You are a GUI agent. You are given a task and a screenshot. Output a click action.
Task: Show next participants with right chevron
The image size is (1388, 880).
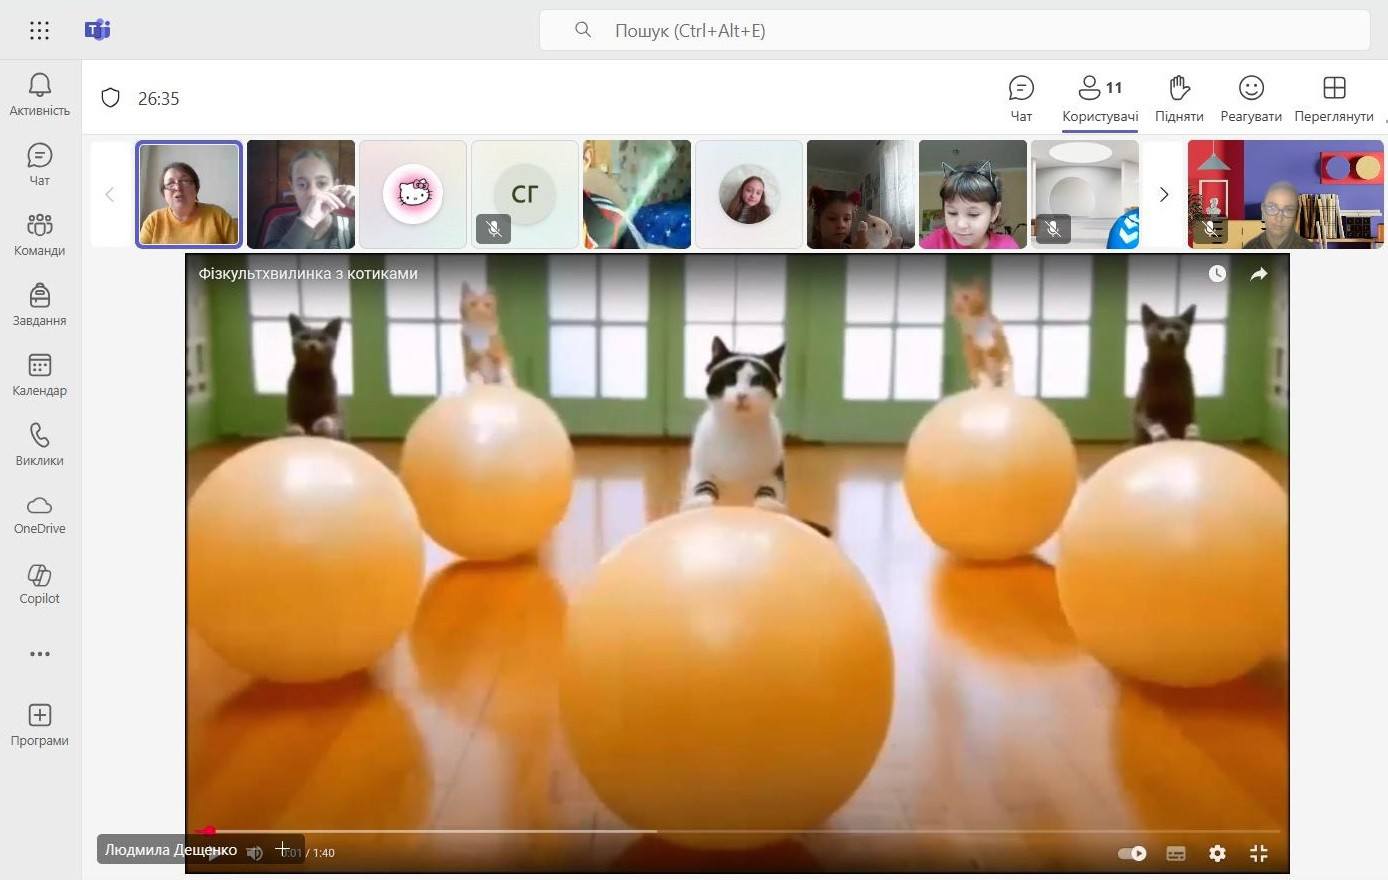(x=1163, y=194)
